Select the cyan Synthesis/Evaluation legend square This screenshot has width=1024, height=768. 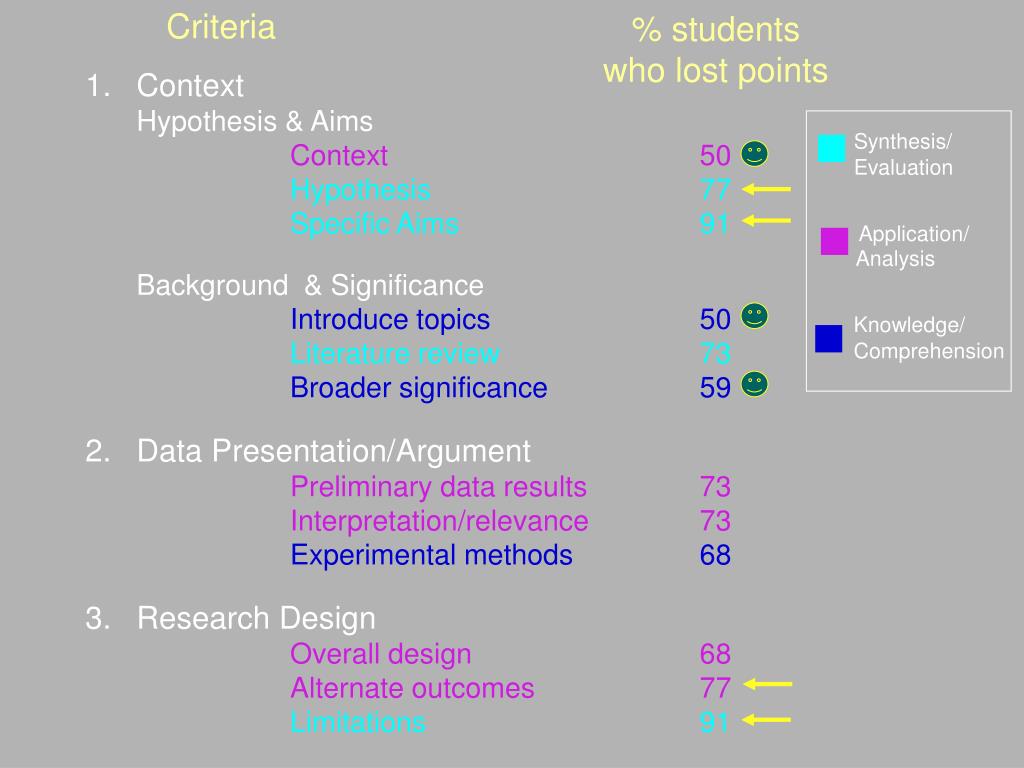(831, 148)
